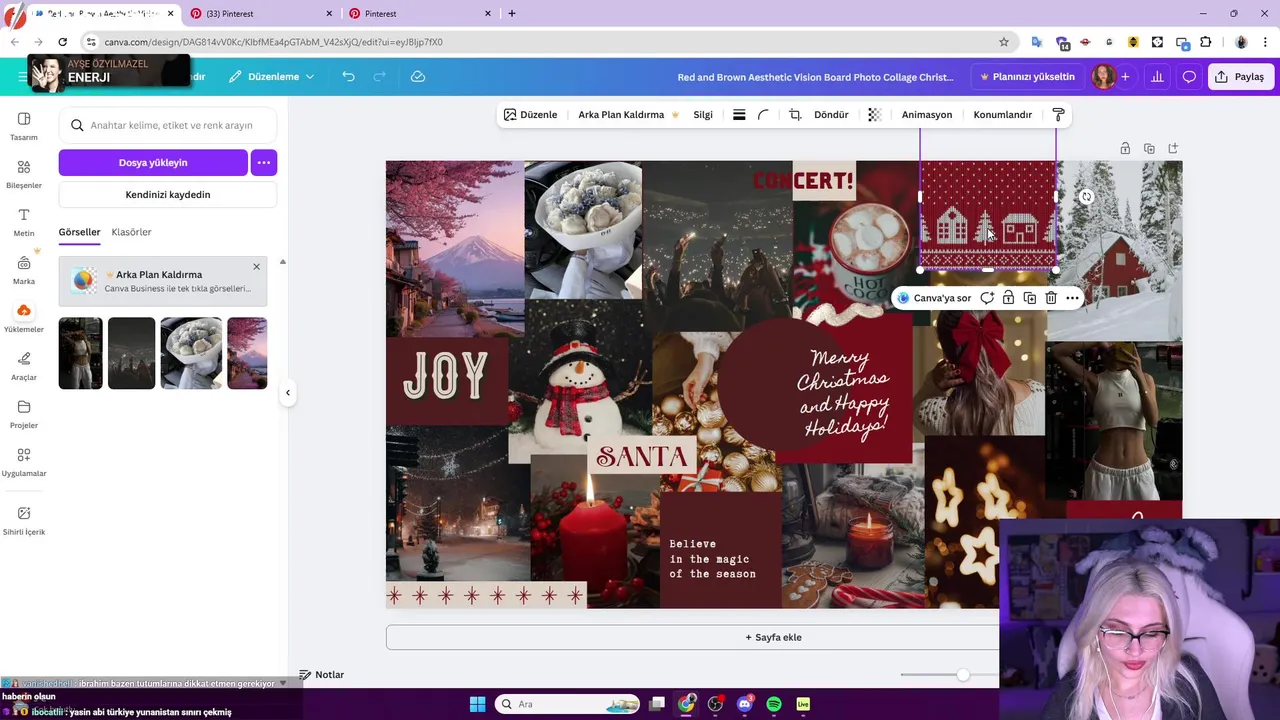Open the Yüklemeler uploads panel
1280x720 pixels.
tap(24, 318)
